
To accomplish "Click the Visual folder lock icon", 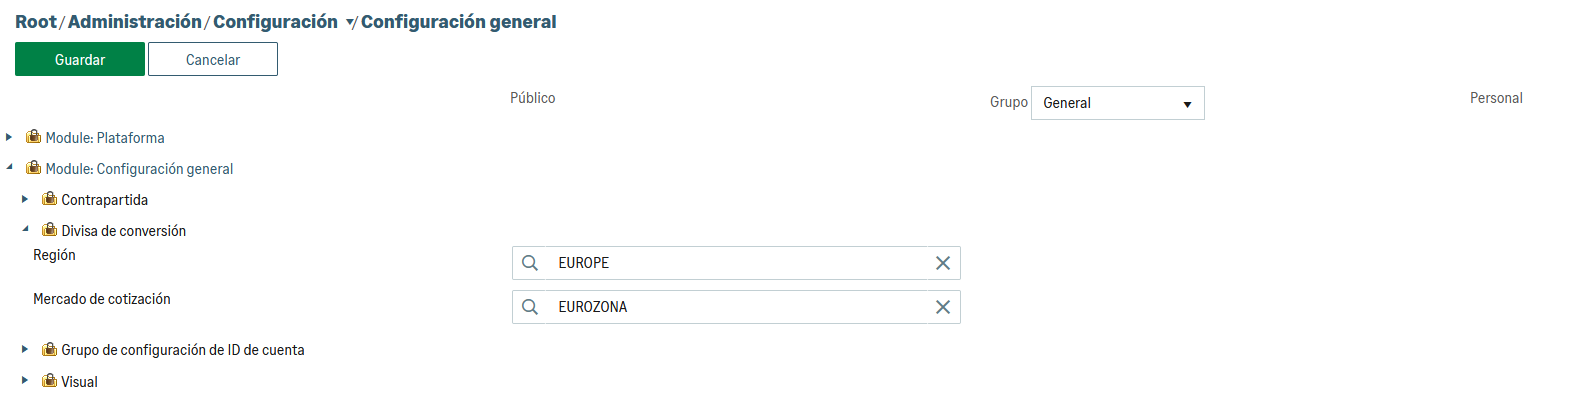I will (x=49, y=381).
